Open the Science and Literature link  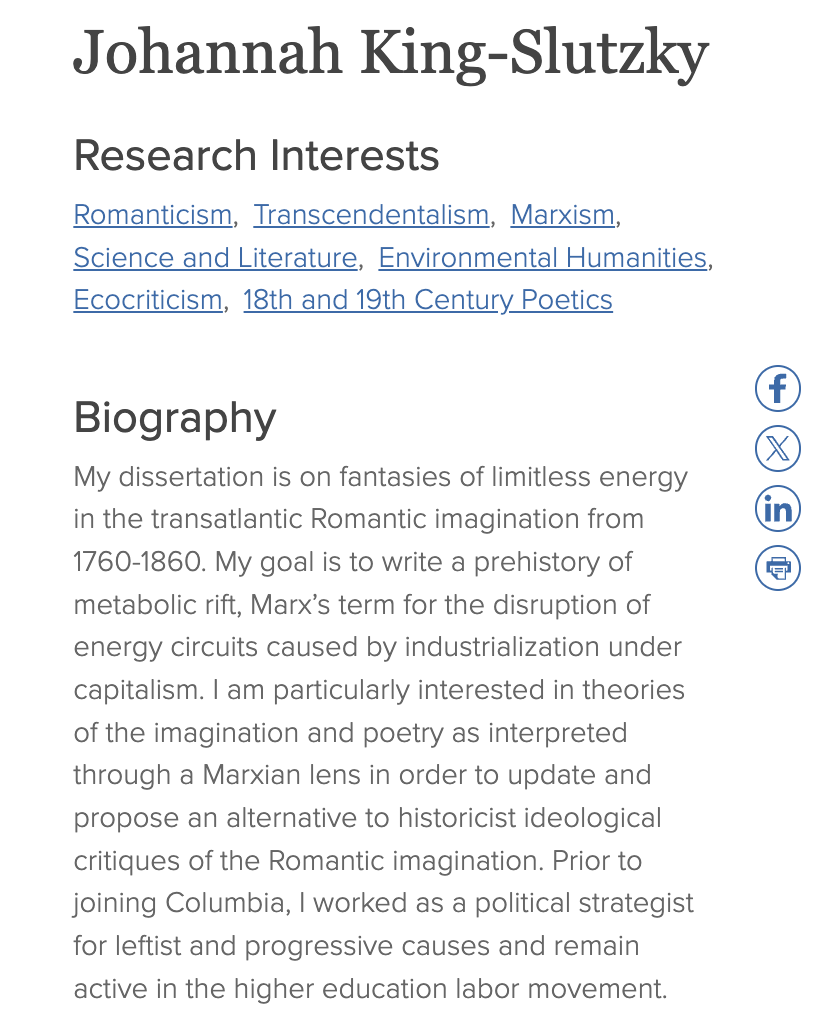click(215, 258)
